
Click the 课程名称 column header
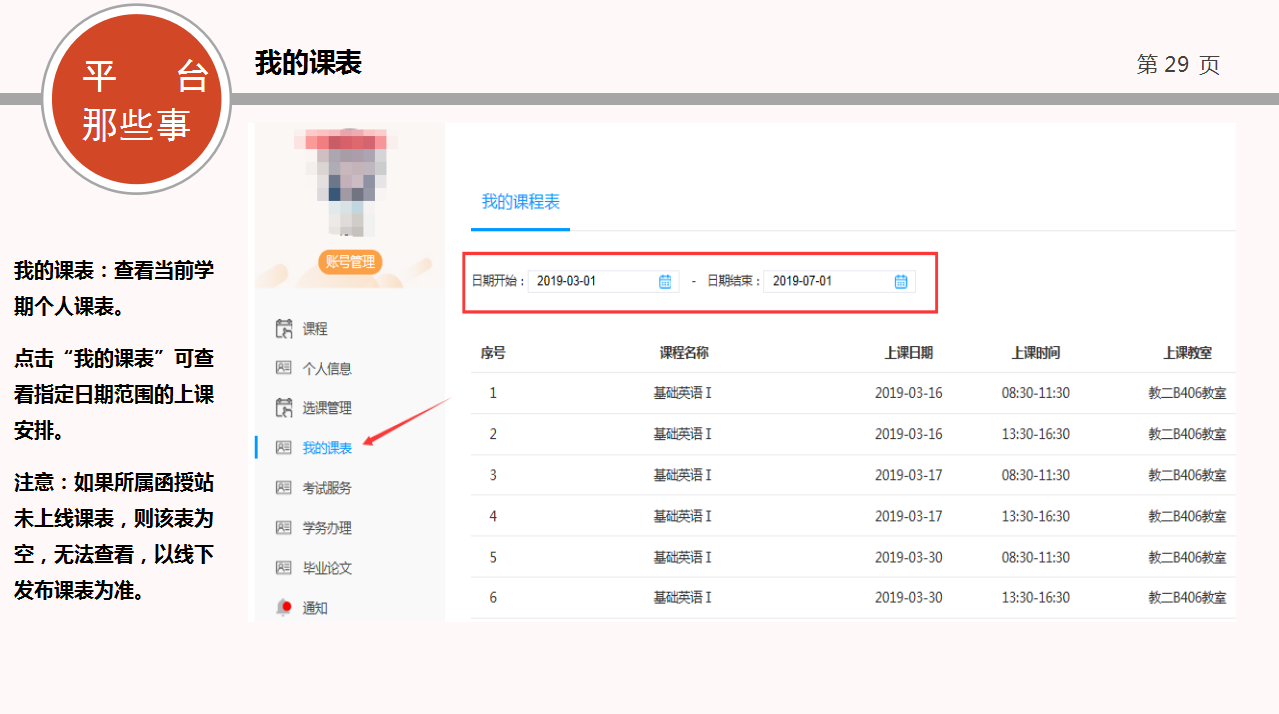[684, 353]
